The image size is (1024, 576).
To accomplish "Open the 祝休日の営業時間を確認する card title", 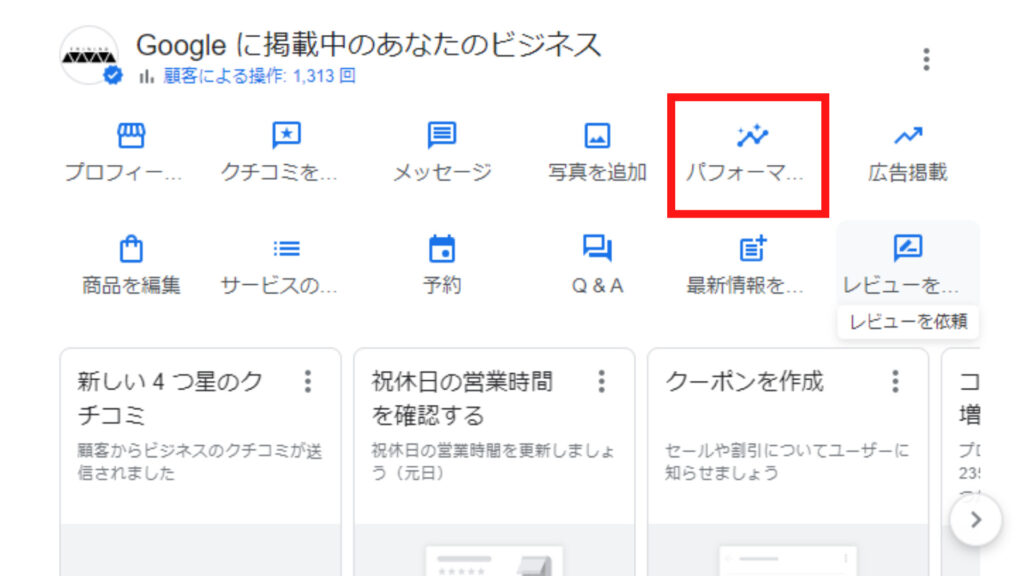I will coord(462,398).
